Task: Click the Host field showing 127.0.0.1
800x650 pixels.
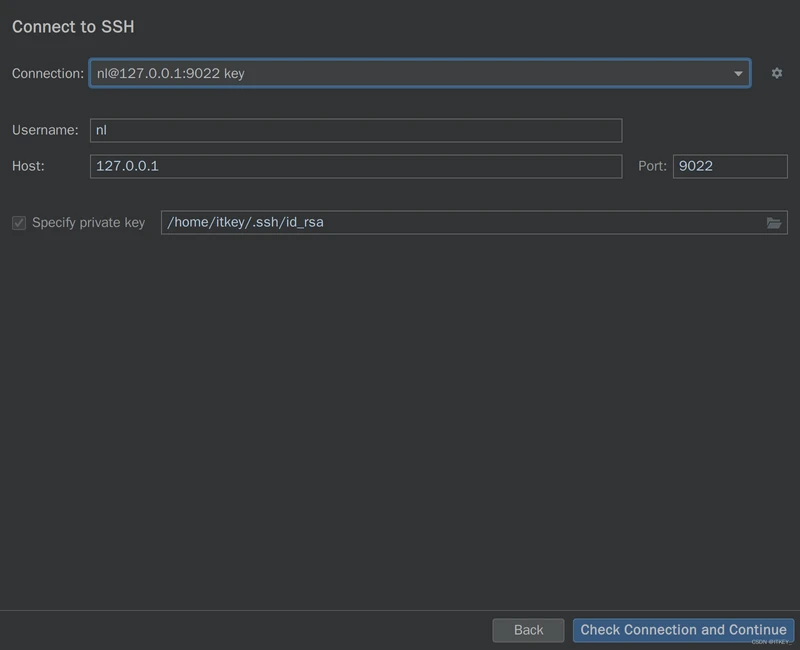Action: point(356,166)
